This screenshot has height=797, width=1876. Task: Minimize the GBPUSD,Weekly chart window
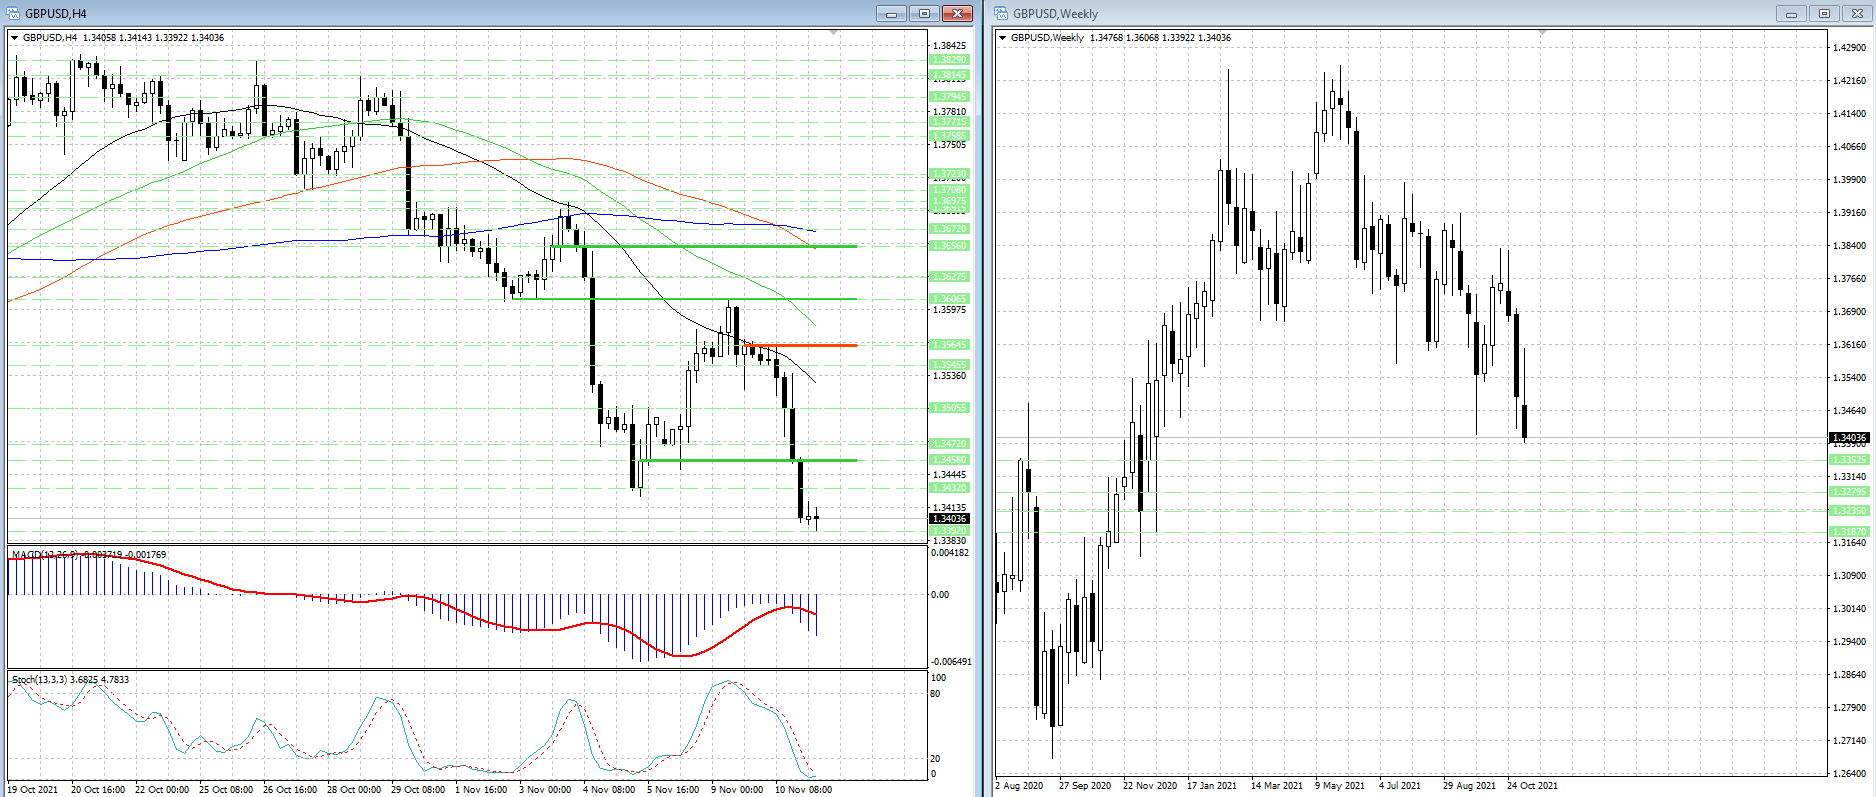(1791, 13)
